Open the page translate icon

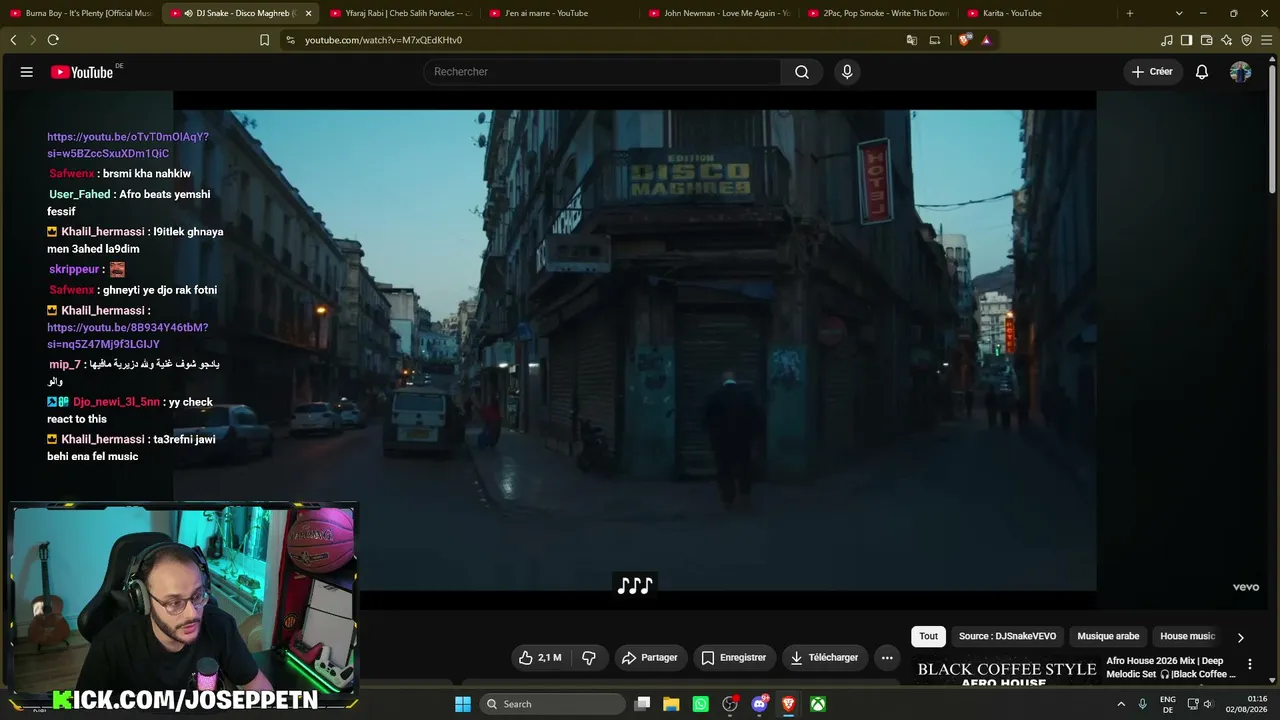[912, 40]
